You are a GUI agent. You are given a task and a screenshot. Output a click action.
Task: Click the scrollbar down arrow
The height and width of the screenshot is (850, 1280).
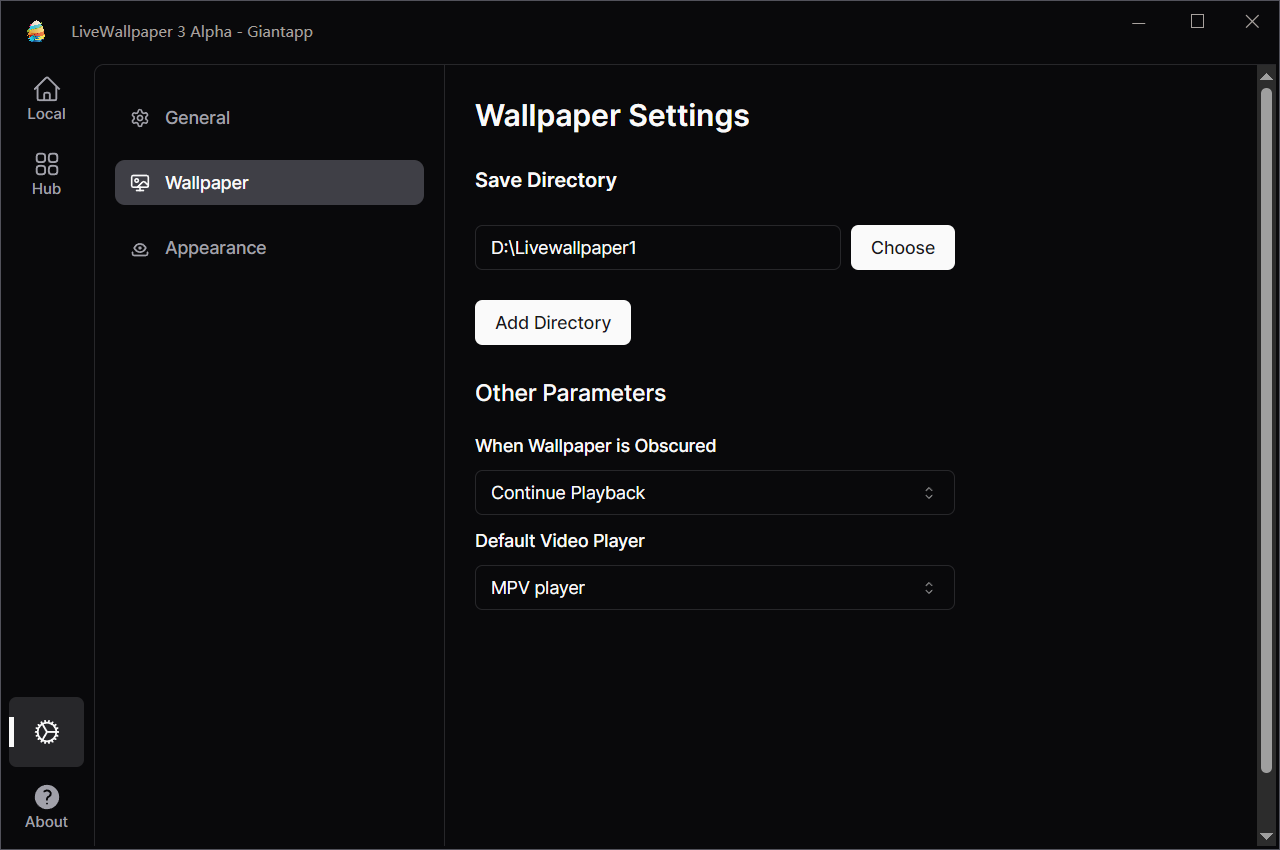point(1266,836)
